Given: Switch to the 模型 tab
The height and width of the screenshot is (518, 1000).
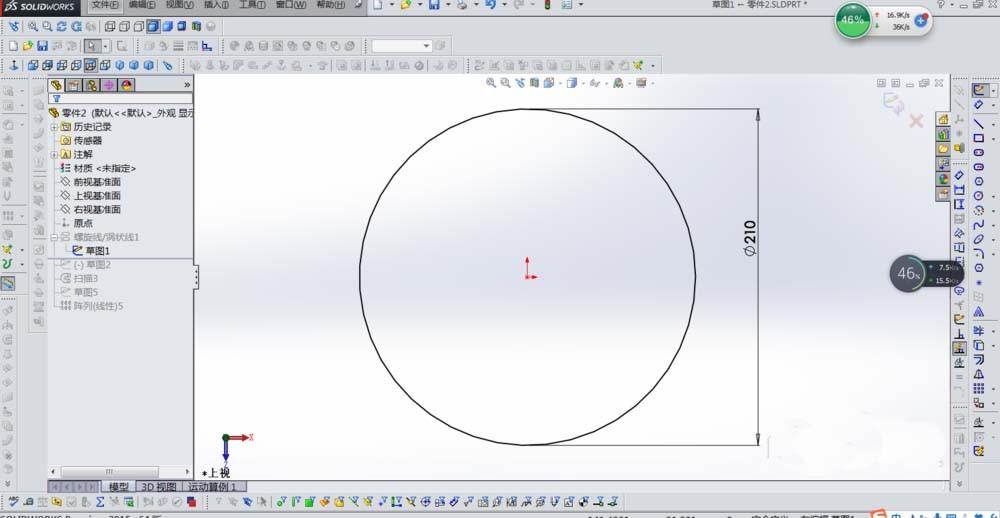Looking at the screenshot, I should click(x=119, y=487).
